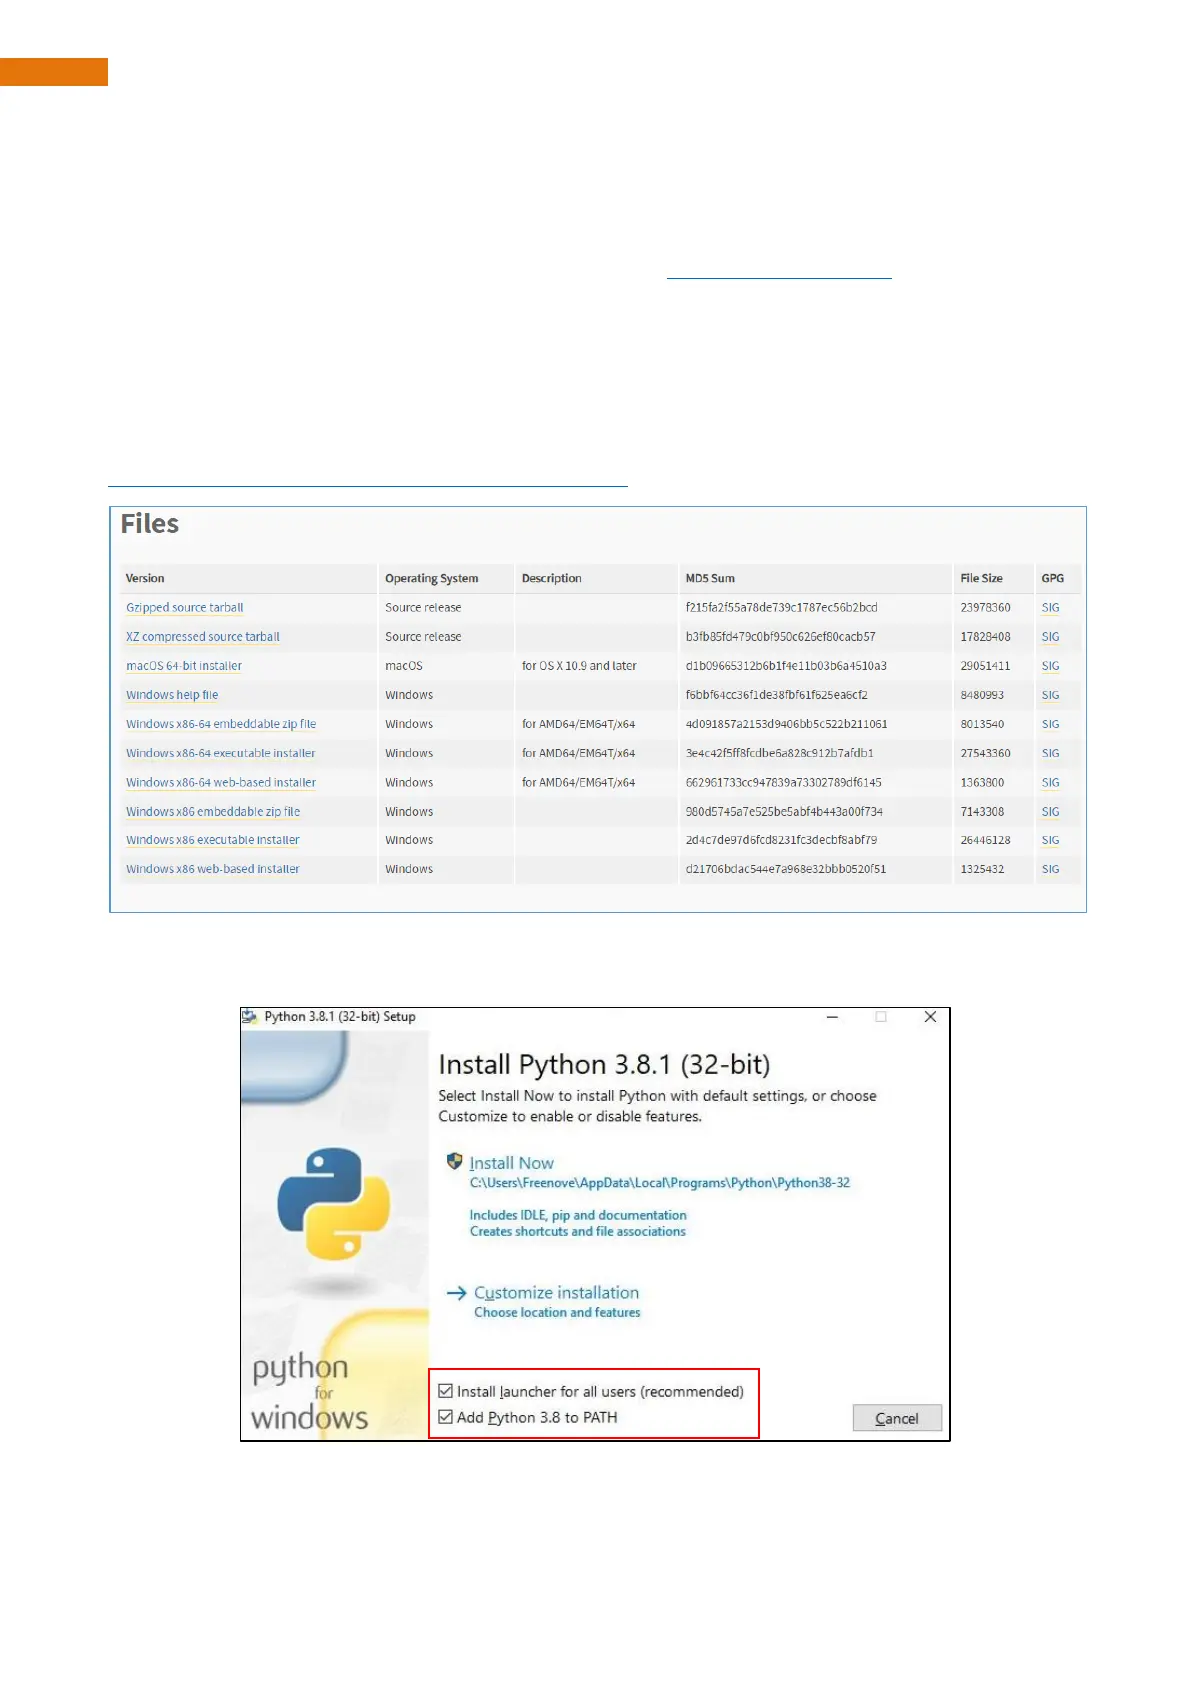
Task: Click the MD5 Sum column header
Action: coord(710,578)
